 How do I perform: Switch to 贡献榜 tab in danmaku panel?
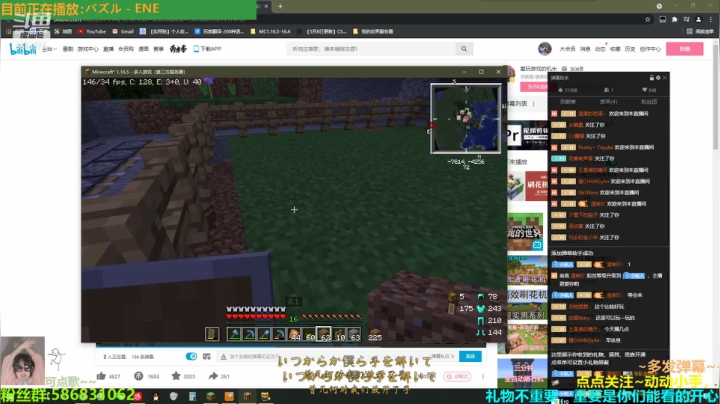(568, 102)
